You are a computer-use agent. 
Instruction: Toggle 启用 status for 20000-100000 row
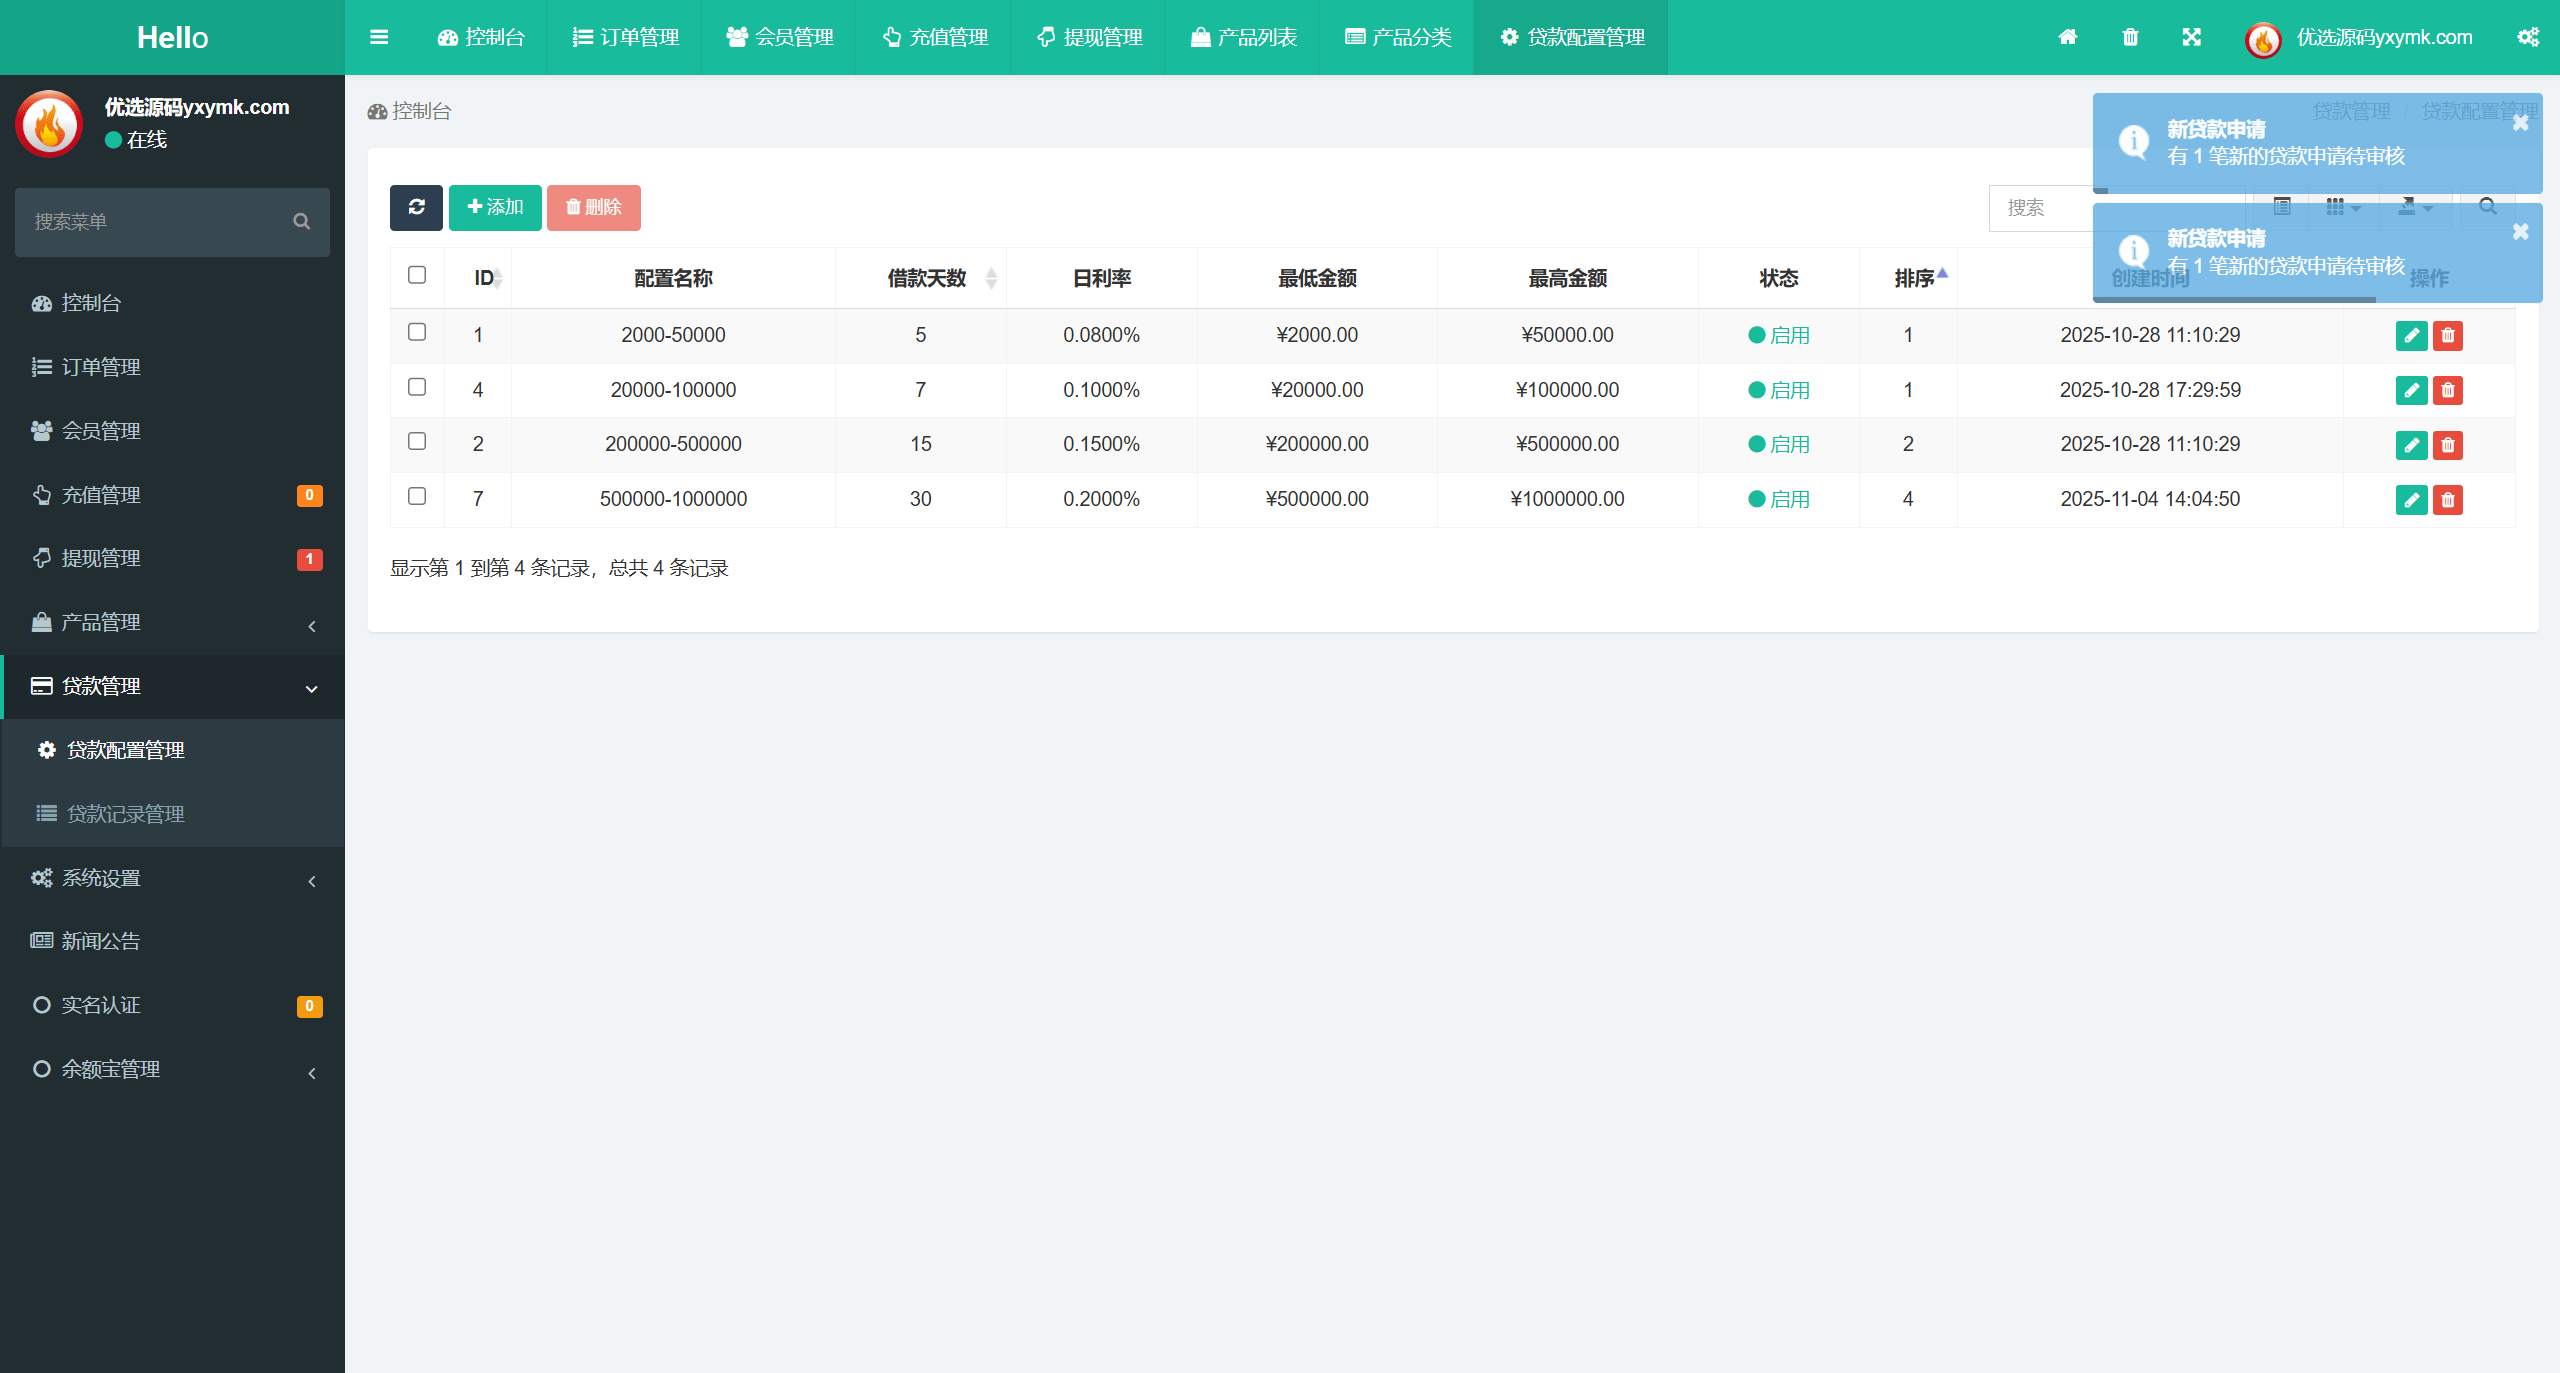[1778, 390]
